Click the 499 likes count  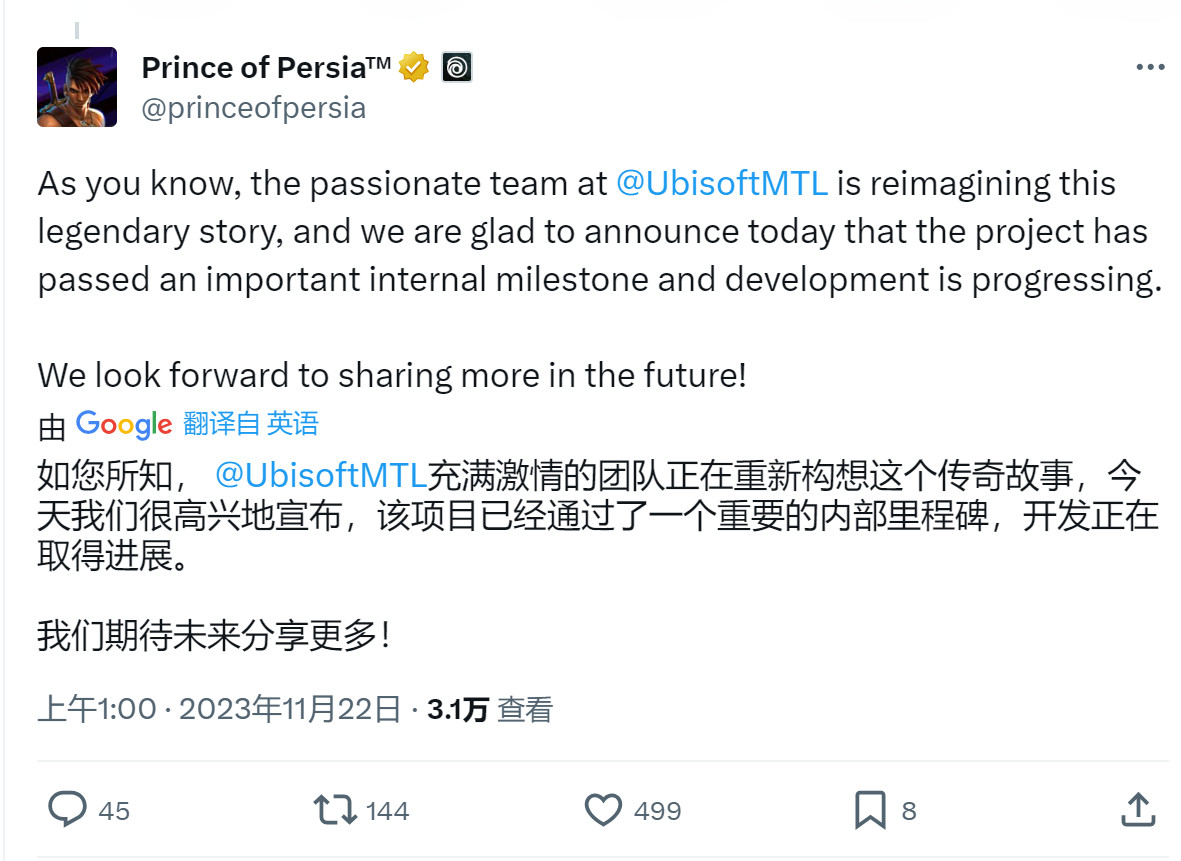[x=657, y=810]
